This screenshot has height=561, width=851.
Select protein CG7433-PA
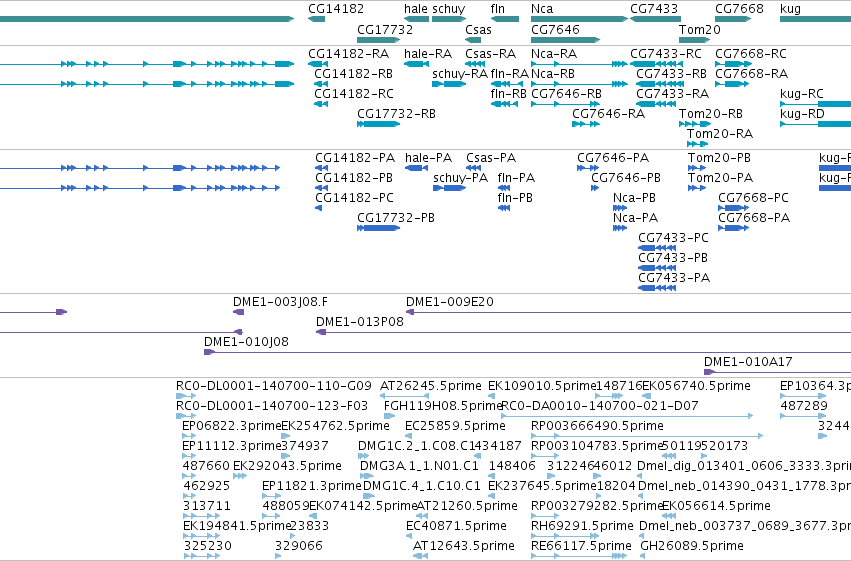tap(674, 278)
